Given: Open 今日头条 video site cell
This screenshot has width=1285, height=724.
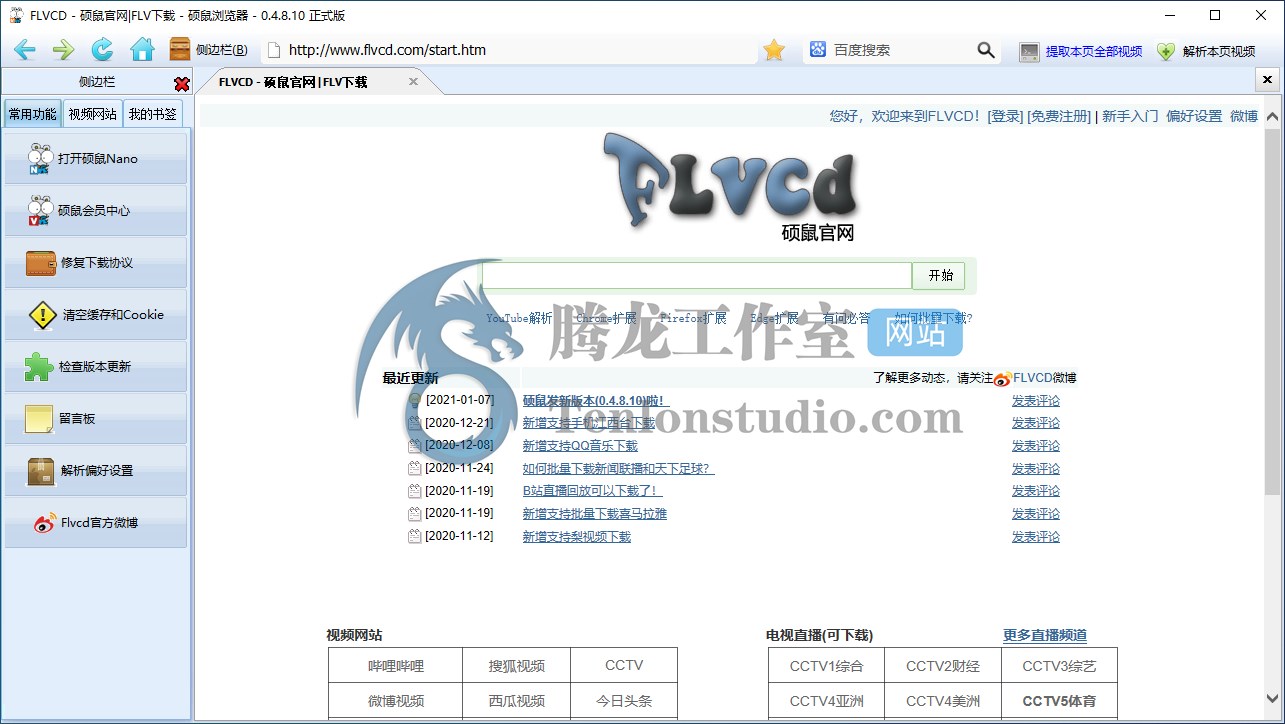Looking at the screenshot, I should tap(624, 701).
